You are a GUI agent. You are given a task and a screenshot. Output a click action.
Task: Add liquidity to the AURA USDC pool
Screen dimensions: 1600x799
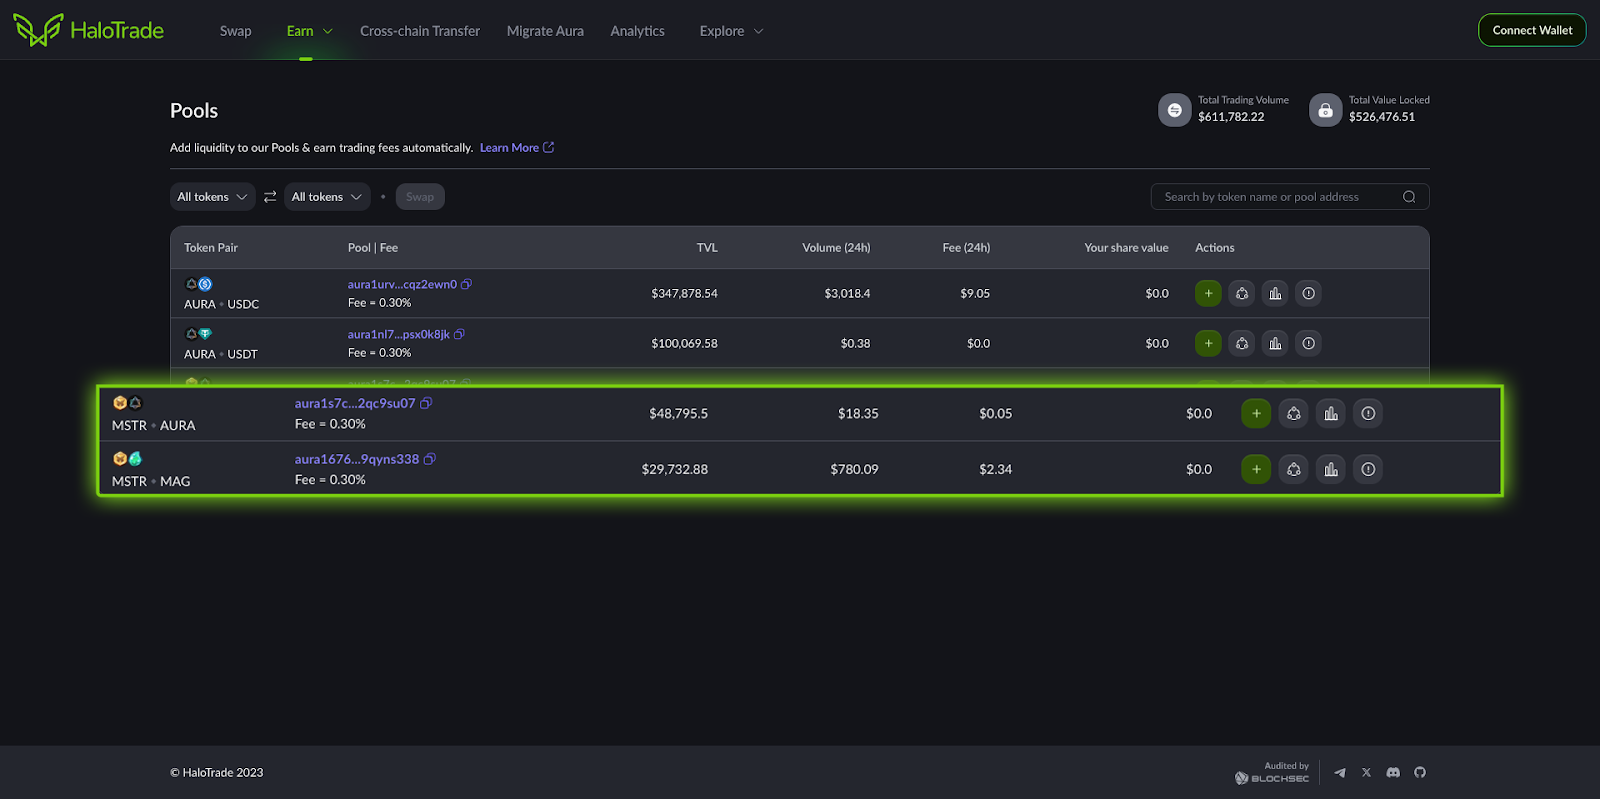click(x=1208, y=293)
